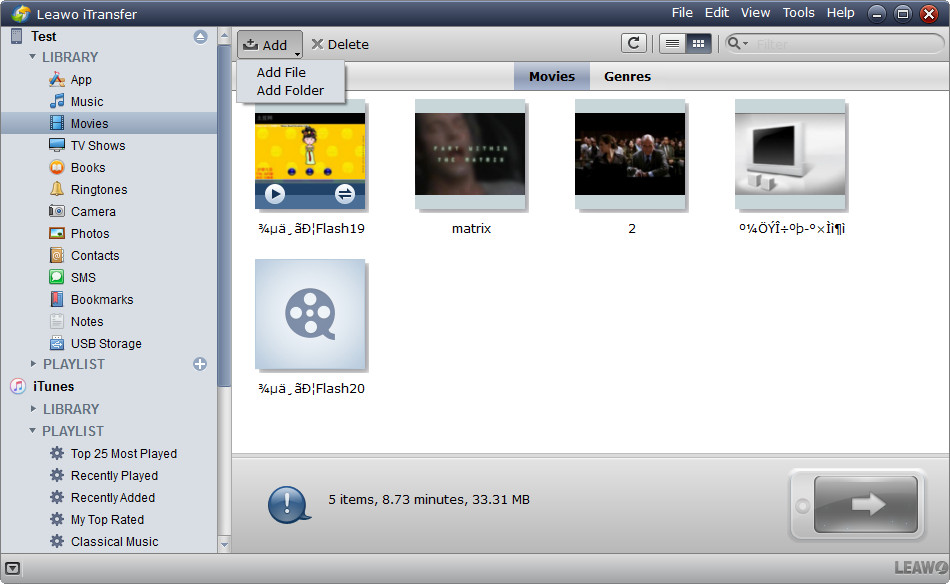
Task: Switch to list view
Action: (672, 44)
